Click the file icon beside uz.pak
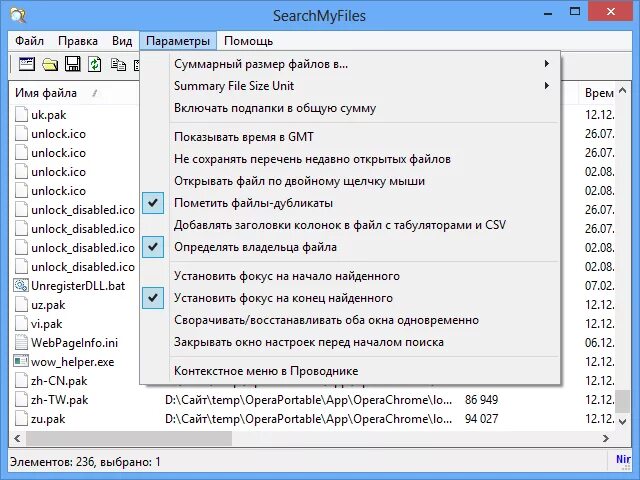 pyautogui.click(x=21, y=304)
